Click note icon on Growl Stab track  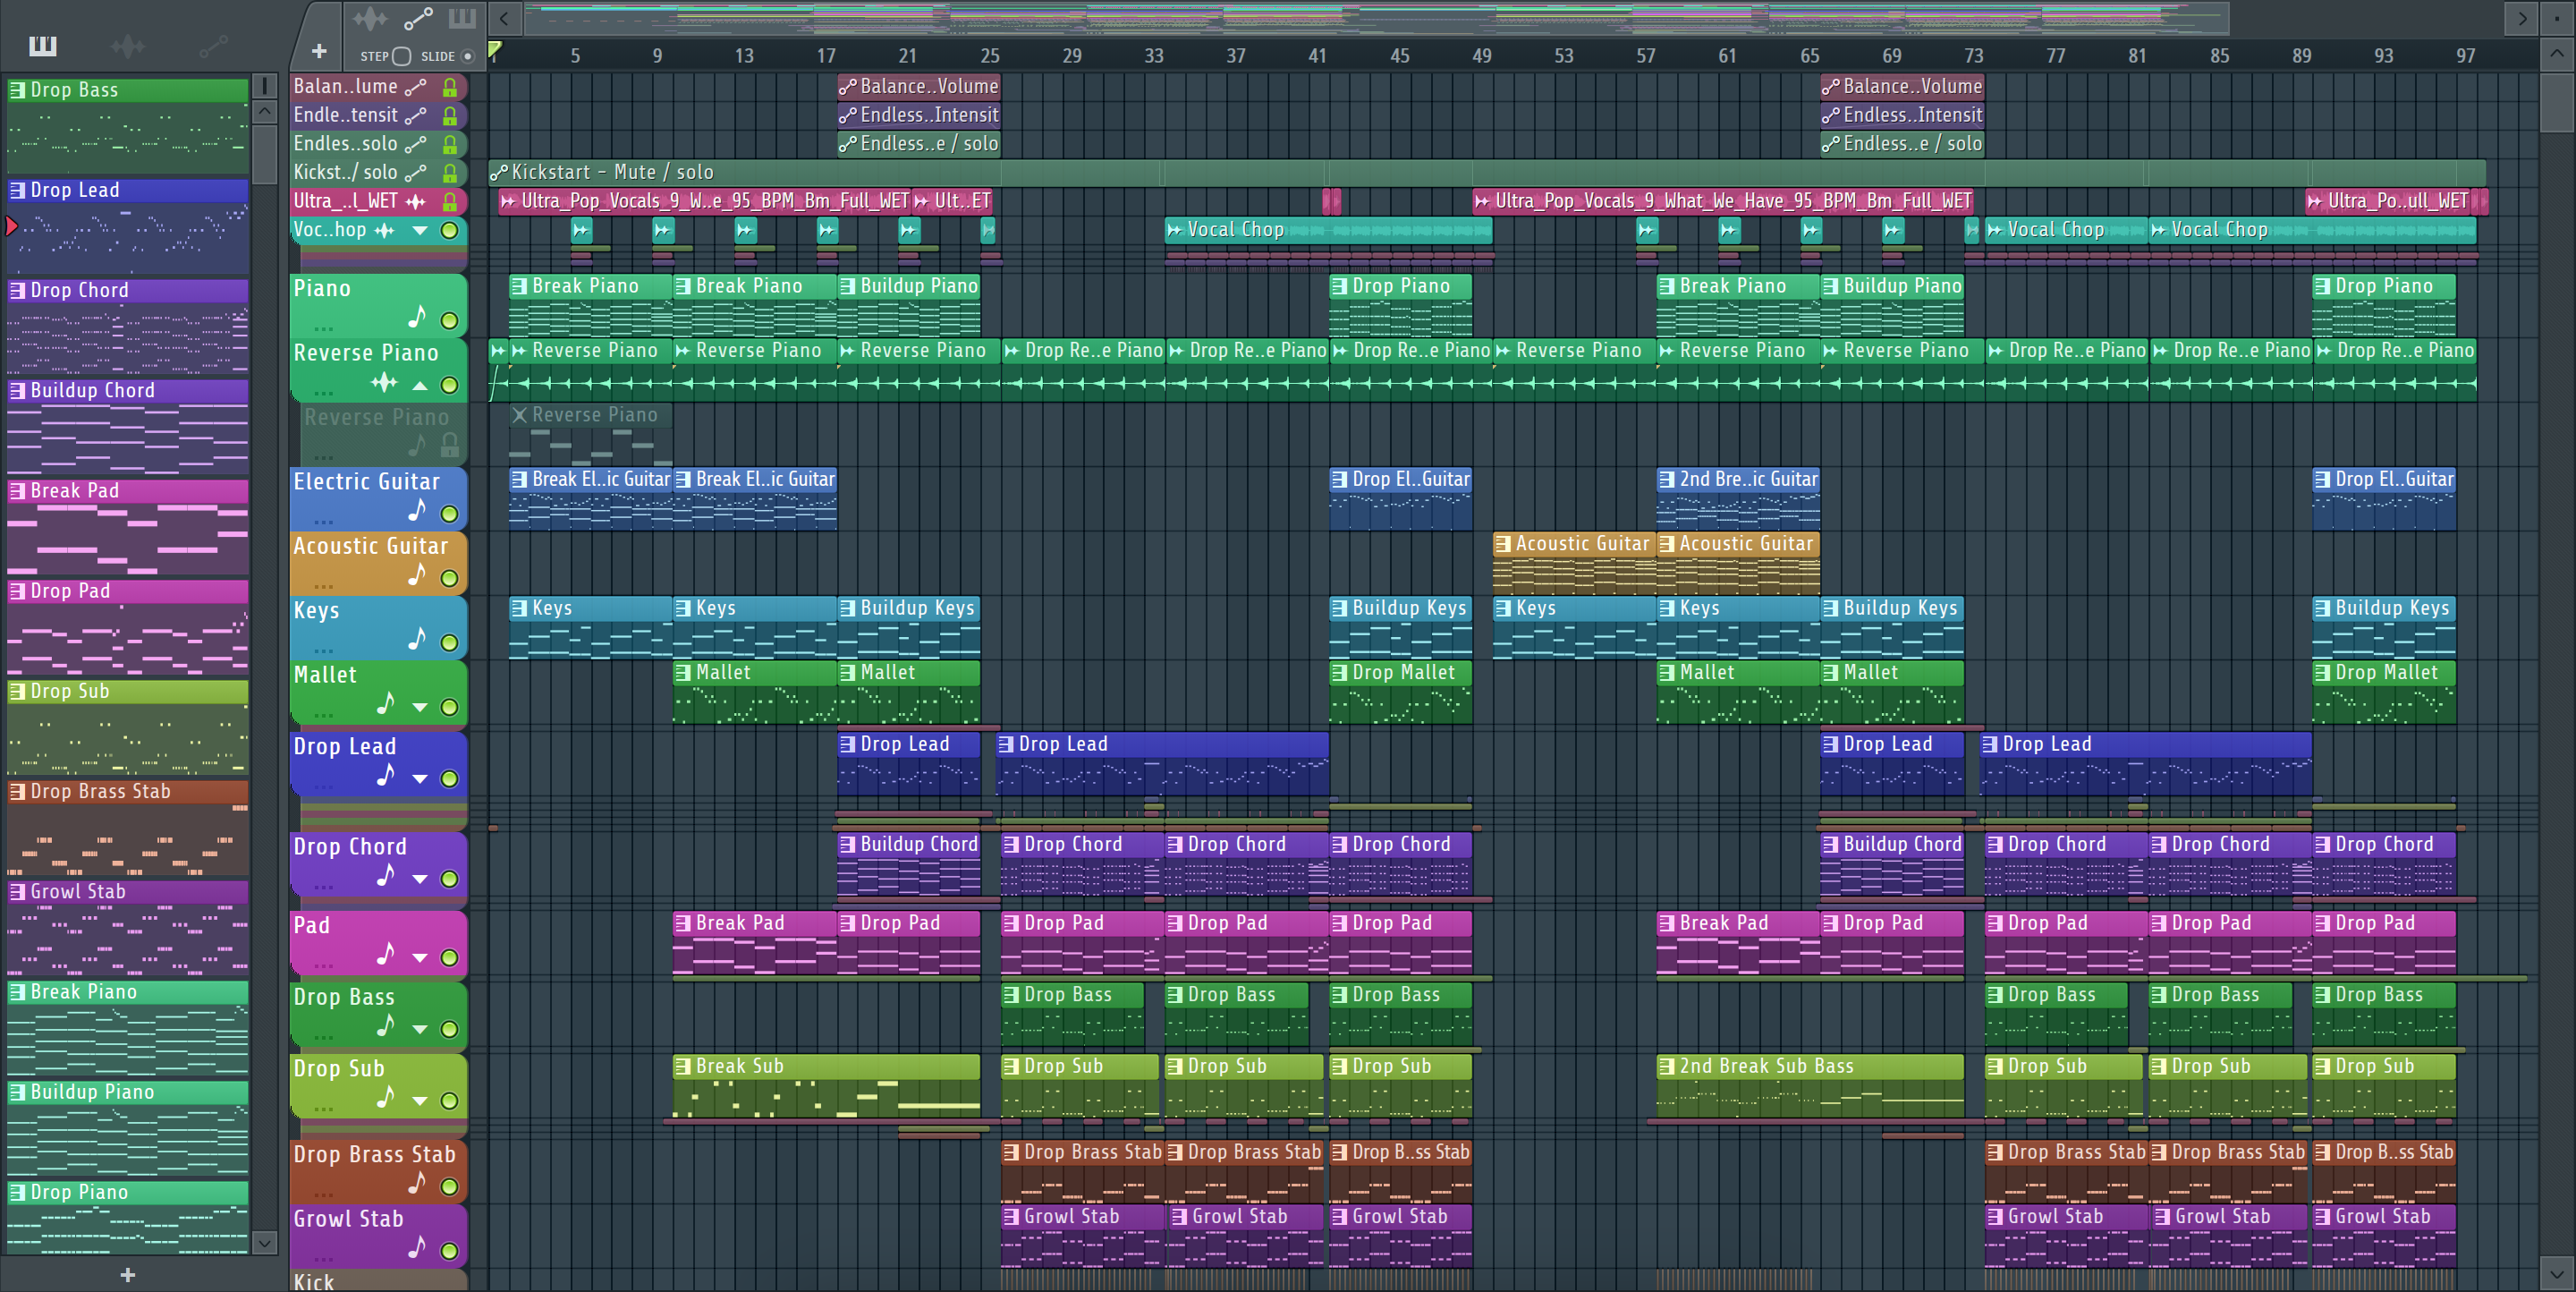coord(417,1247)
